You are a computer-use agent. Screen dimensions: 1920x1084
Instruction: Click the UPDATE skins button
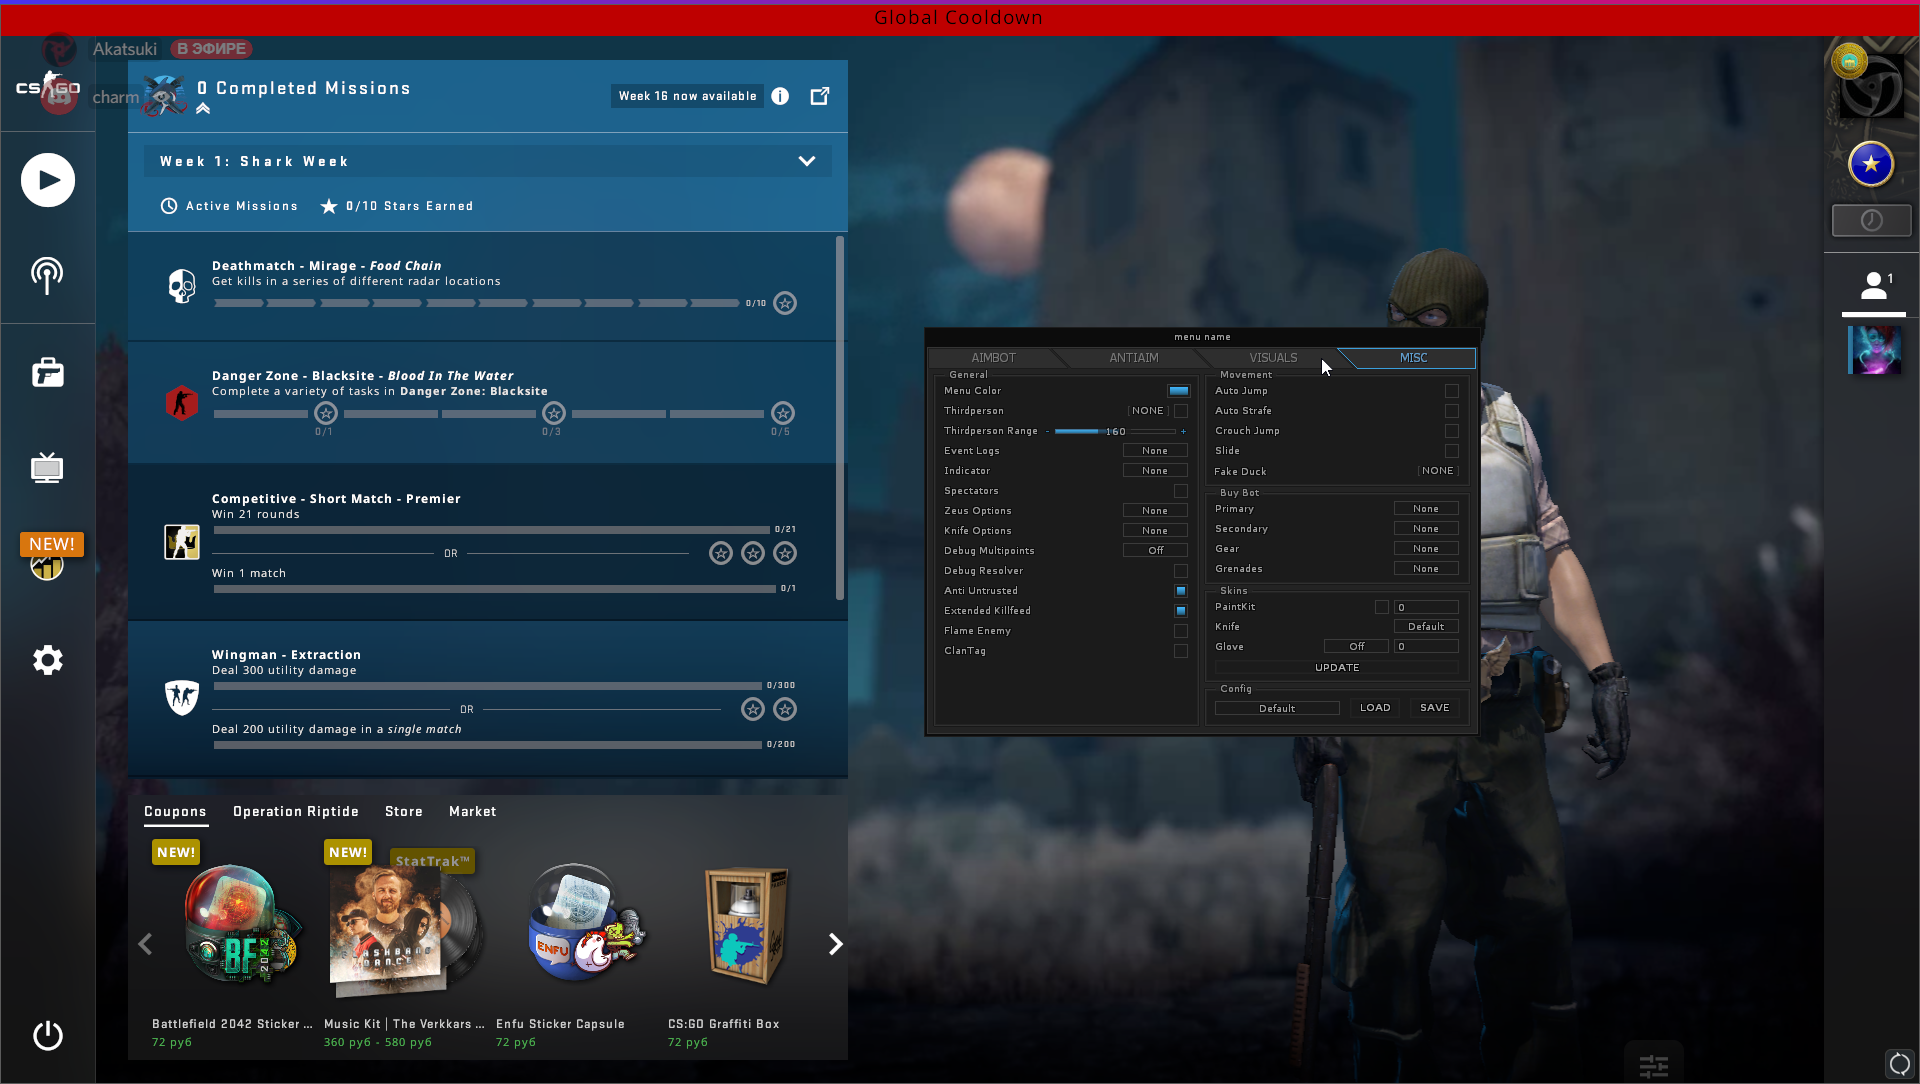(1336, 667)
